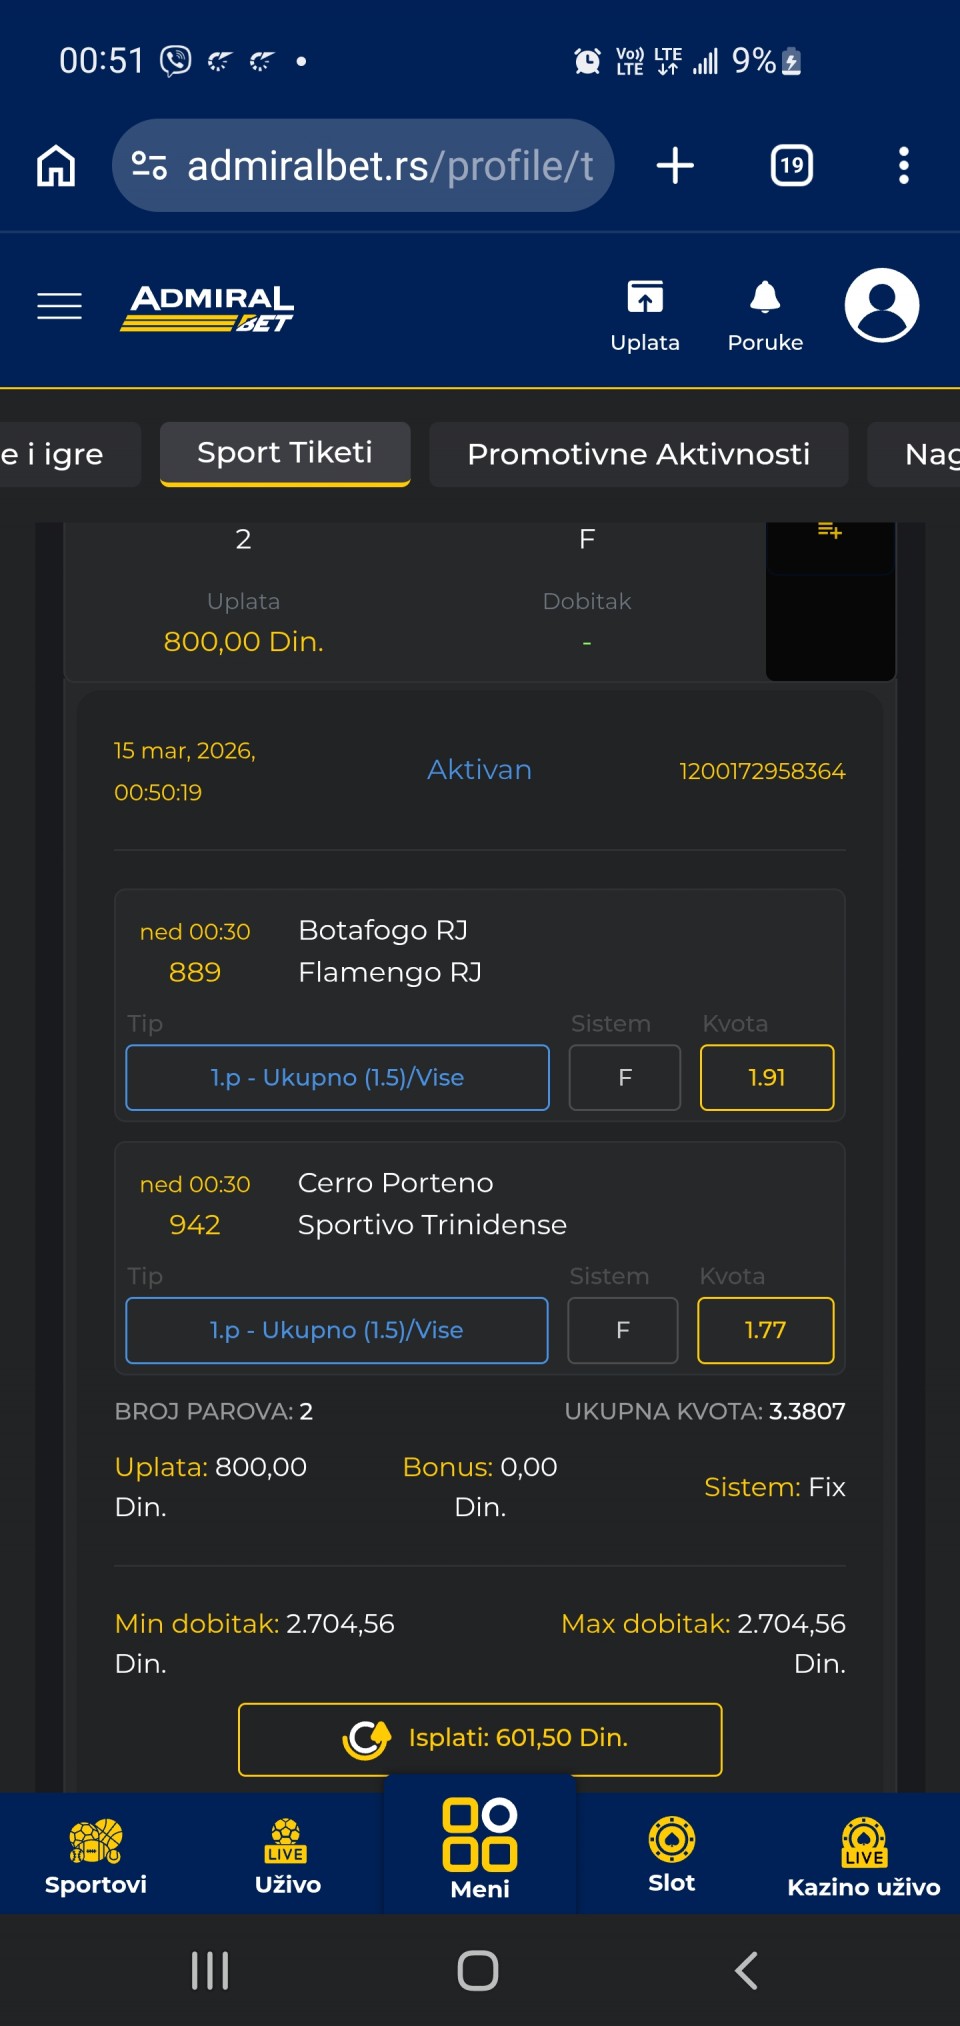This screenshot has width=960, height=2026.
Task: Open Kazino uživo live casino
Action: 863,1856
